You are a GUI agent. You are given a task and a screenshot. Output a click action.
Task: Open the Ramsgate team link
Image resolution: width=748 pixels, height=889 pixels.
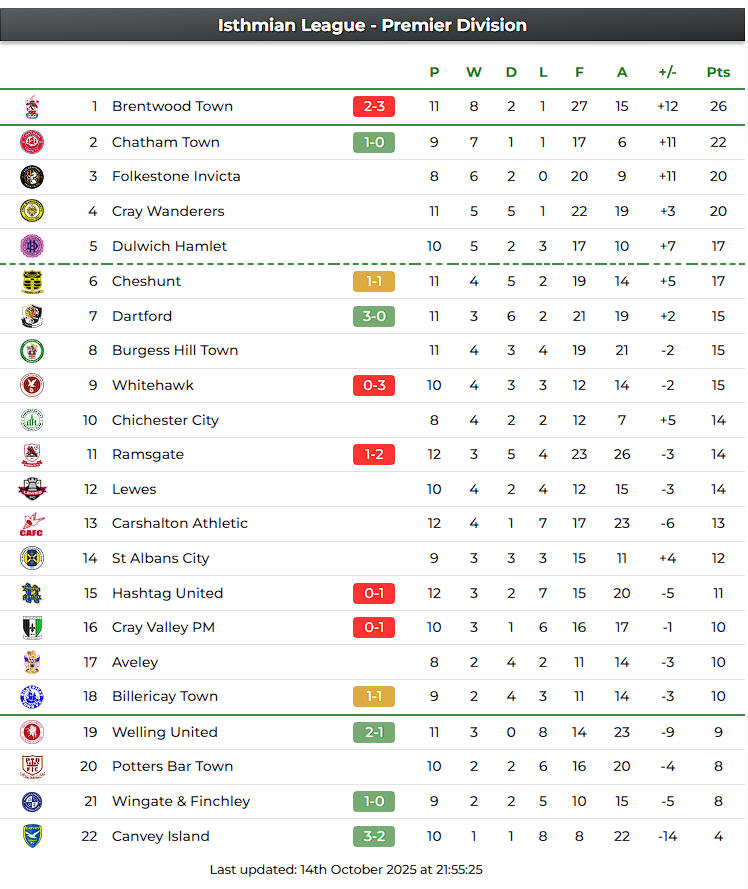pos(148,454)
